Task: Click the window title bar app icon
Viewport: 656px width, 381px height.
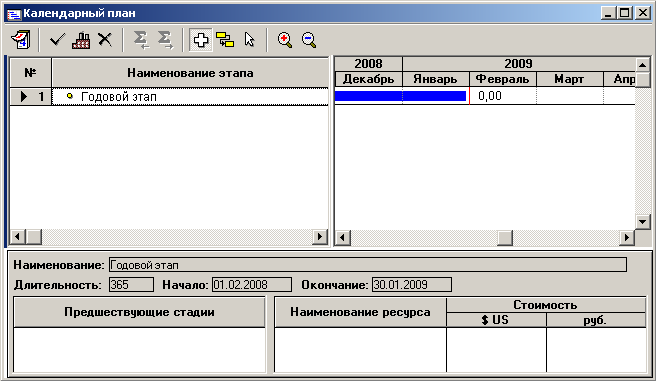Action: (x=14, y=14)
